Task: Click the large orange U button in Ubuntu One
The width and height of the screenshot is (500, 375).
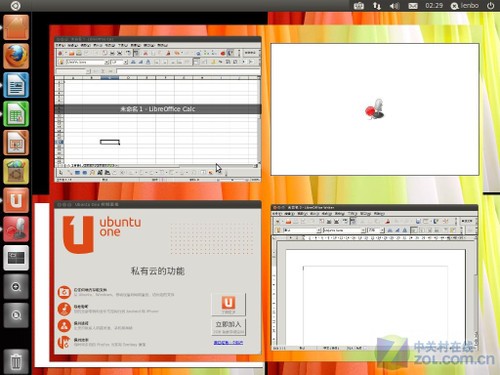Action: point(229,304)
